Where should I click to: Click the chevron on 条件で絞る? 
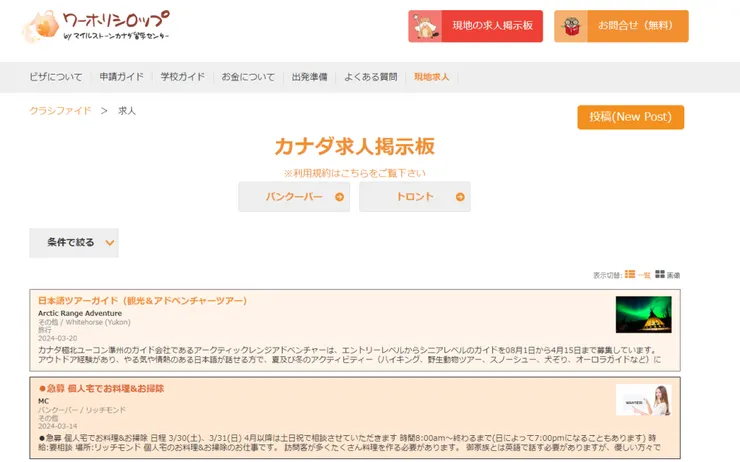click(x=109, y=243)
